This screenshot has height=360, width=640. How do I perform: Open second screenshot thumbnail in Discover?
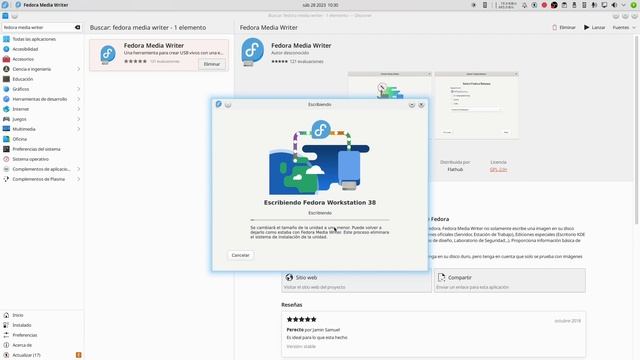(477, 105)
